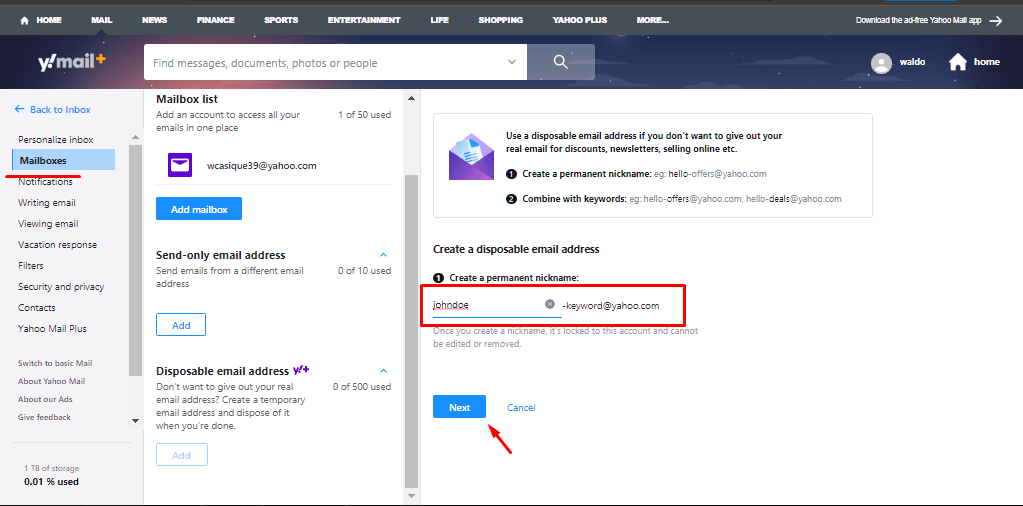Click the Cancel link
The height and width of the screenshot is (506, 1023).
pyautogui.click(x=521, y=408)
